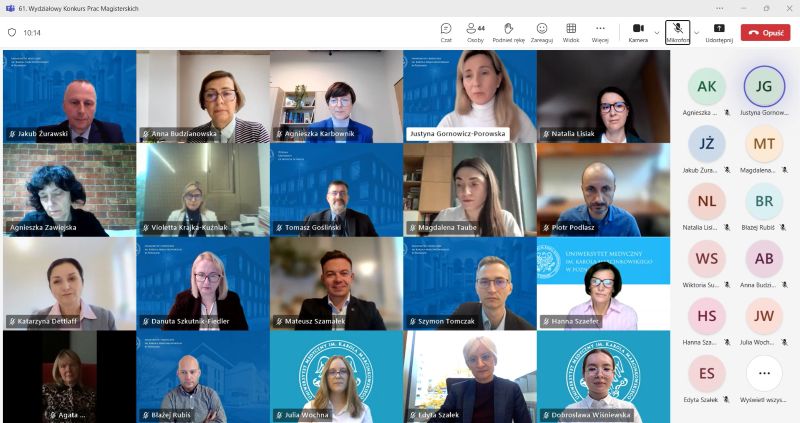This screenshot has width=800, height=423.
Task: Expand microphone options dropdown arrow
Action: click(696, 32)
